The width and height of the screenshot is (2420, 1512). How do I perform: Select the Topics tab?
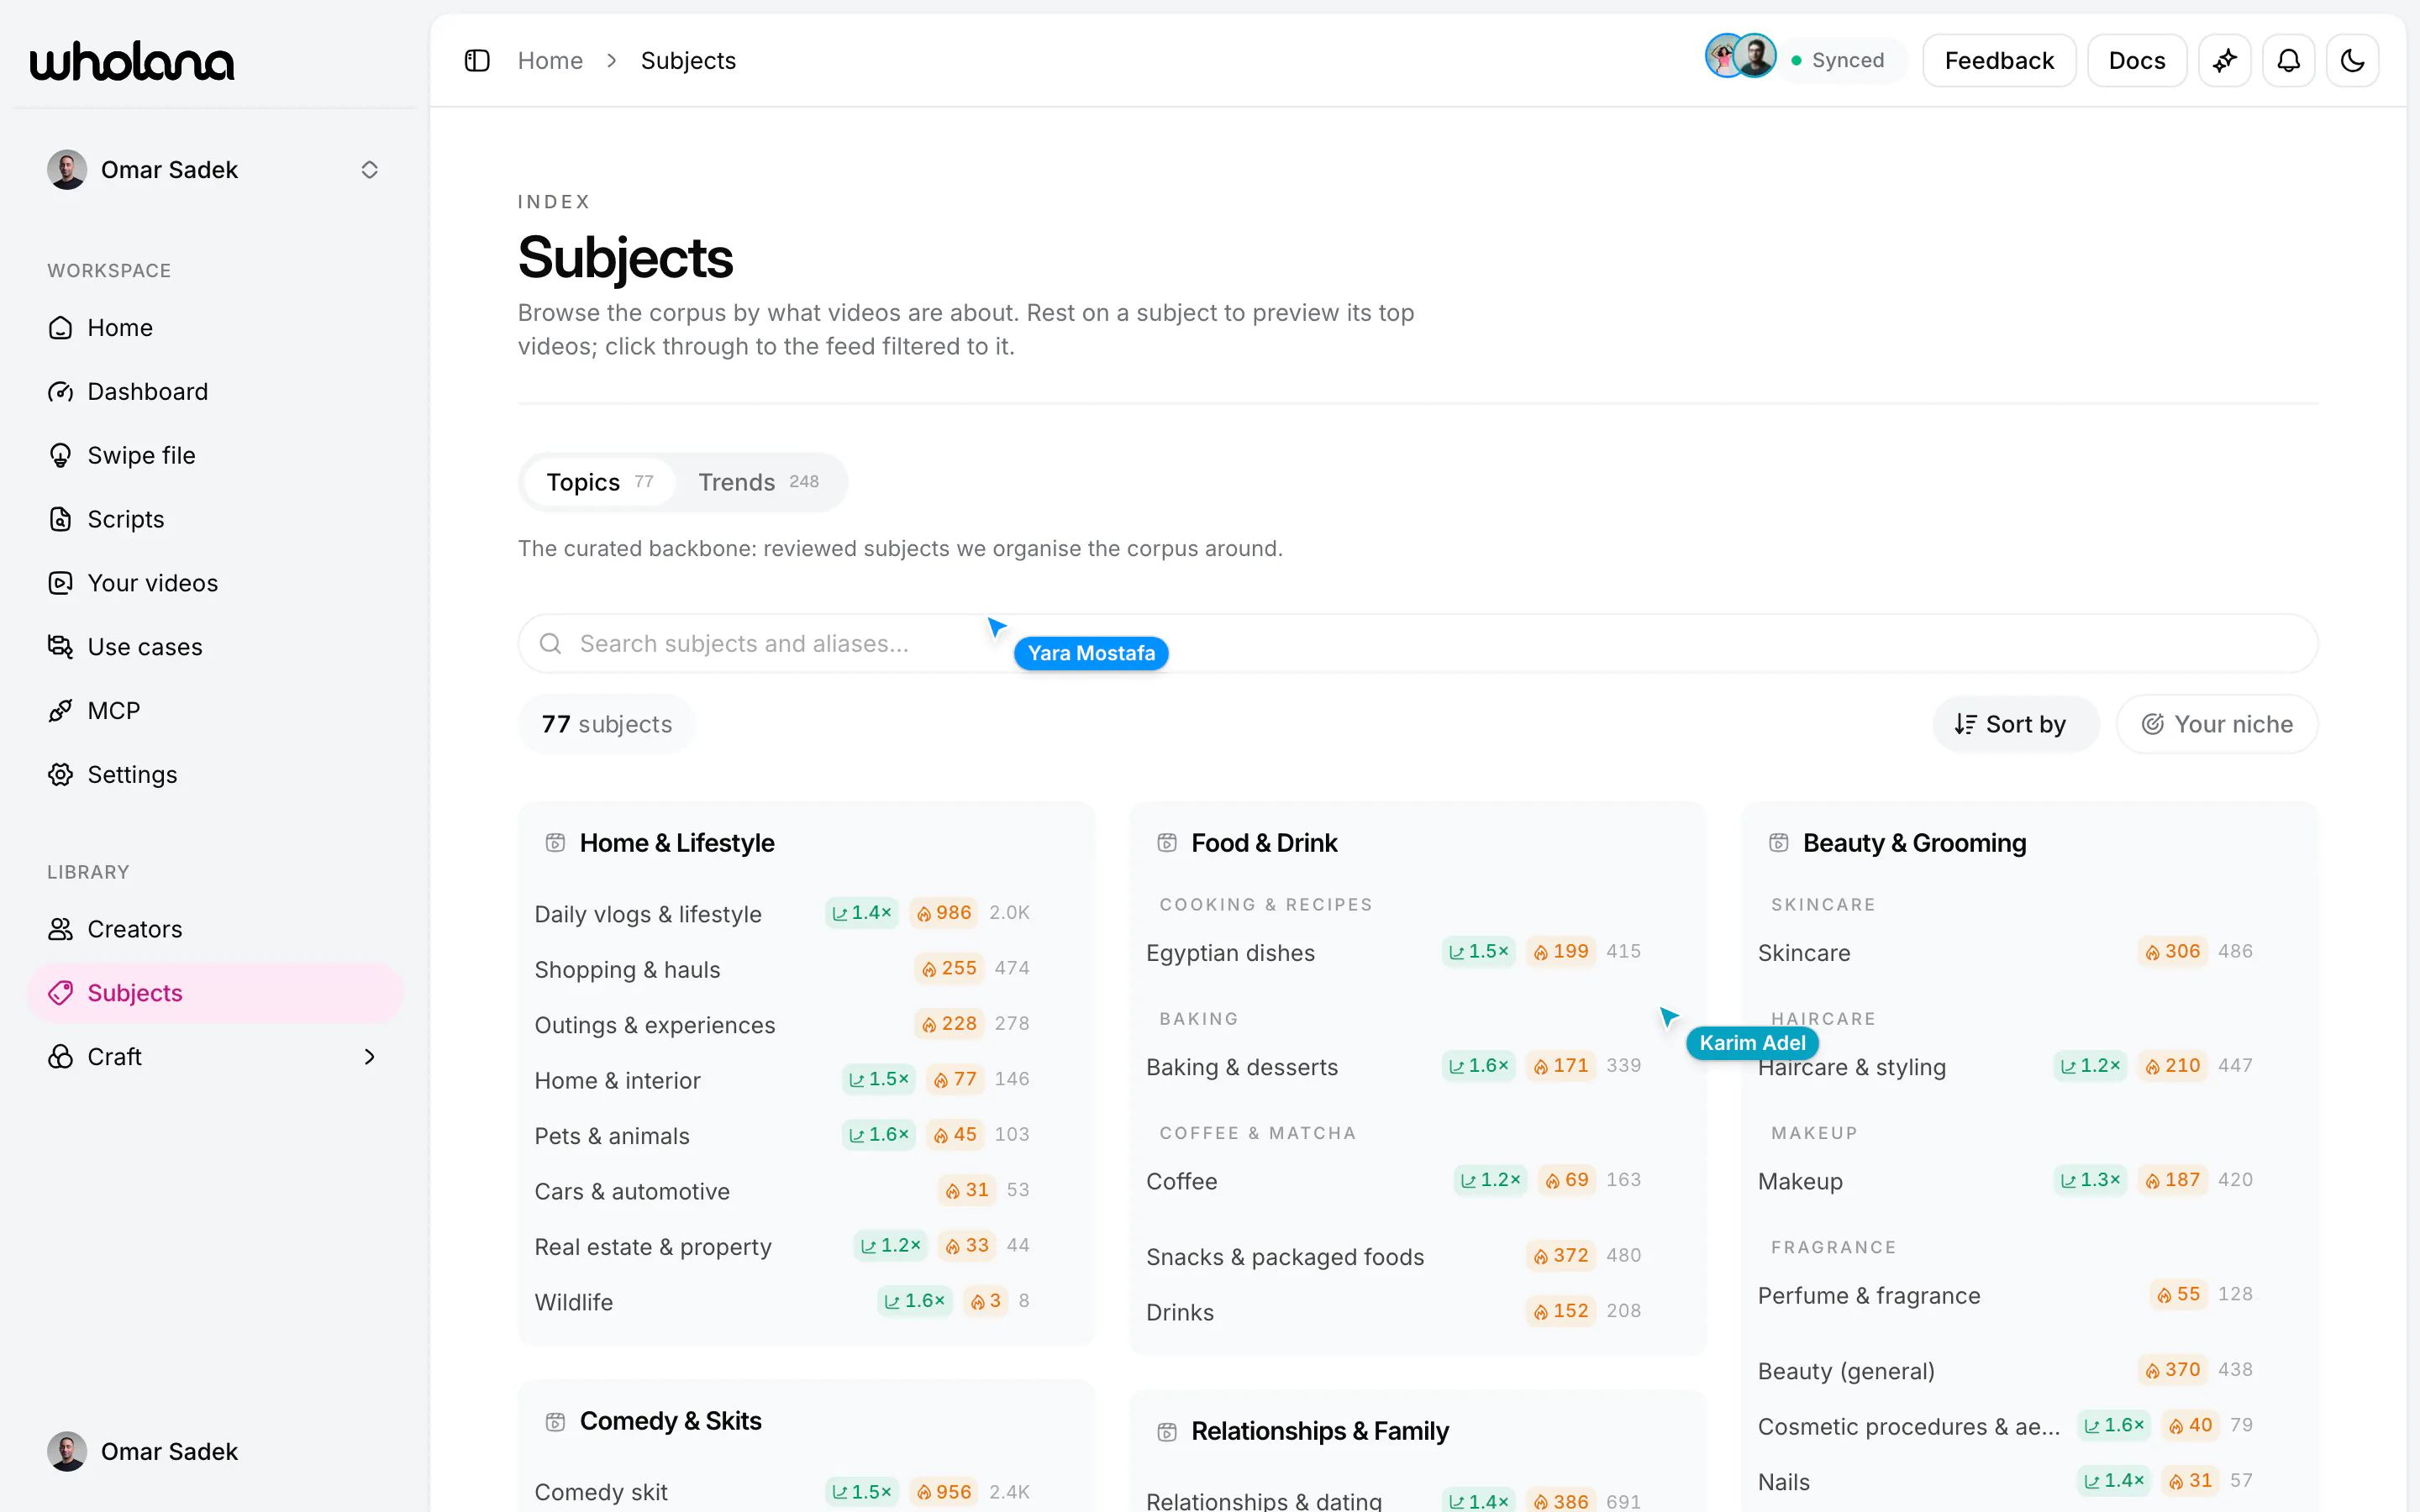click(599, 482)
